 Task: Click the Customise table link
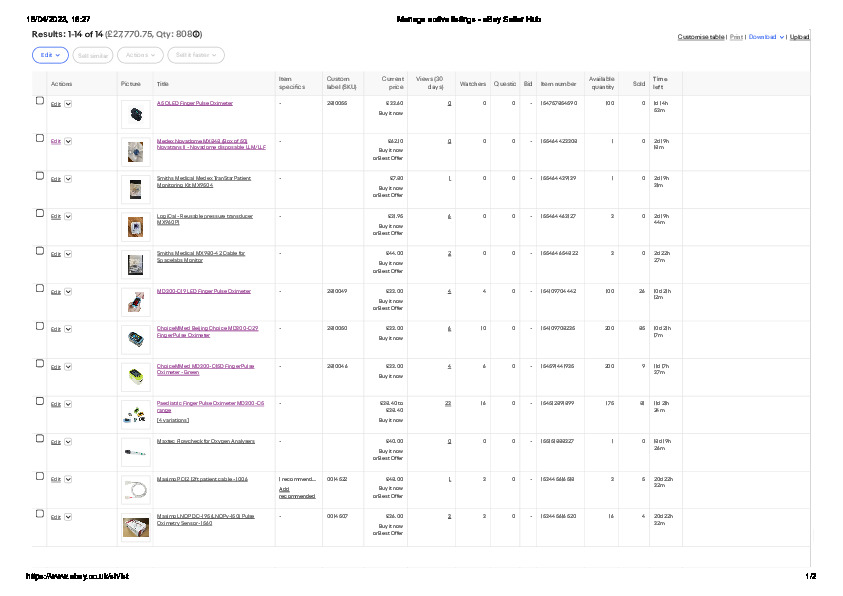[701, 37]
